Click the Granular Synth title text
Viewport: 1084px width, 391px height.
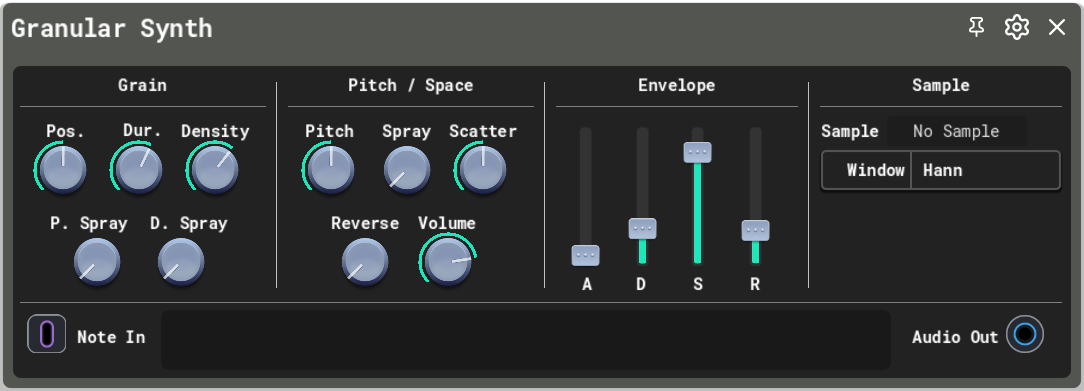point(112,28)
